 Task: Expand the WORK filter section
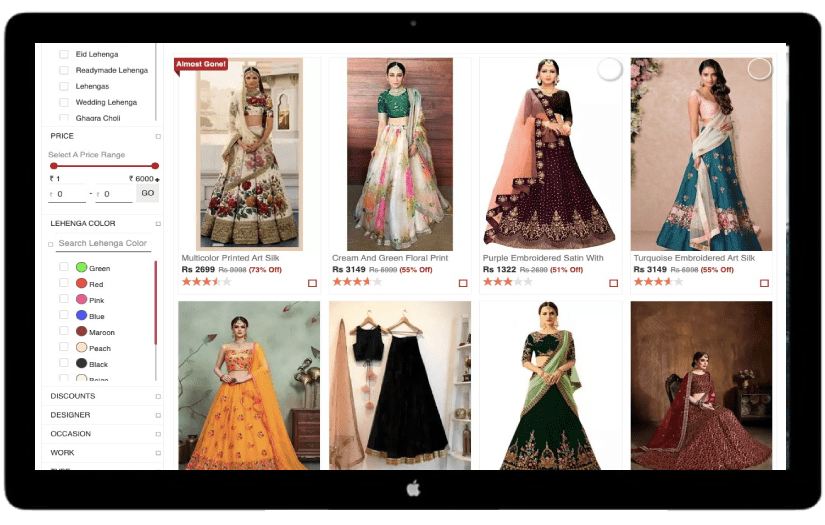[x=158, y=453]
